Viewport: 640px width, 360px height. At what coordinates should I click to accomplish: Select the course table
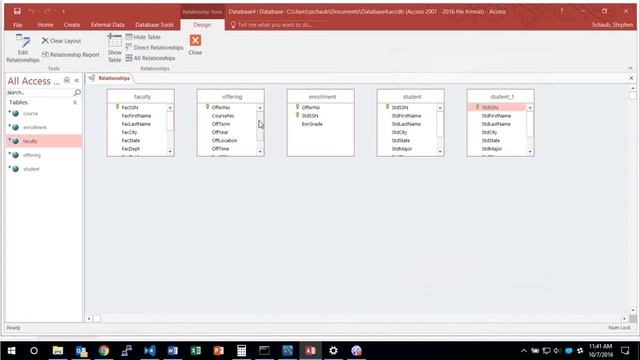click(x=43, y=113)
